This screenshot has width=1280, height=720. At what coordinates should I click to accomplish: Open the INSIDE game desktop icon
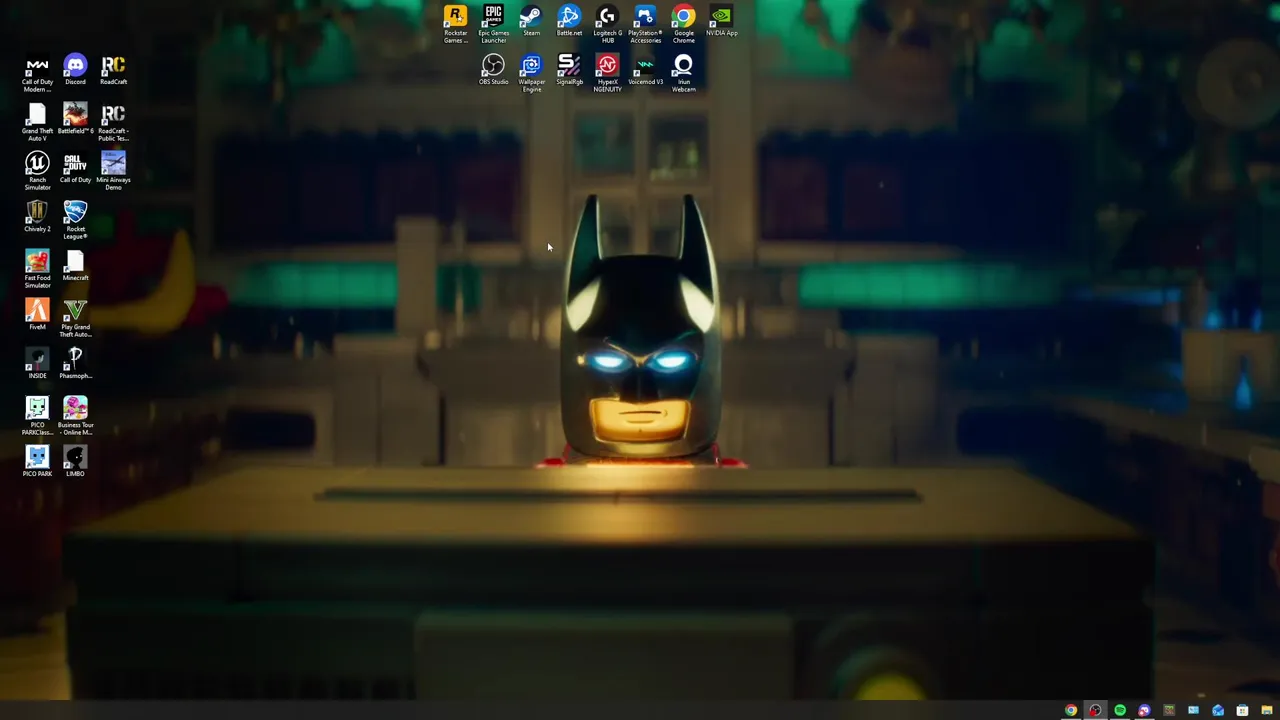(x=37, y=364)
